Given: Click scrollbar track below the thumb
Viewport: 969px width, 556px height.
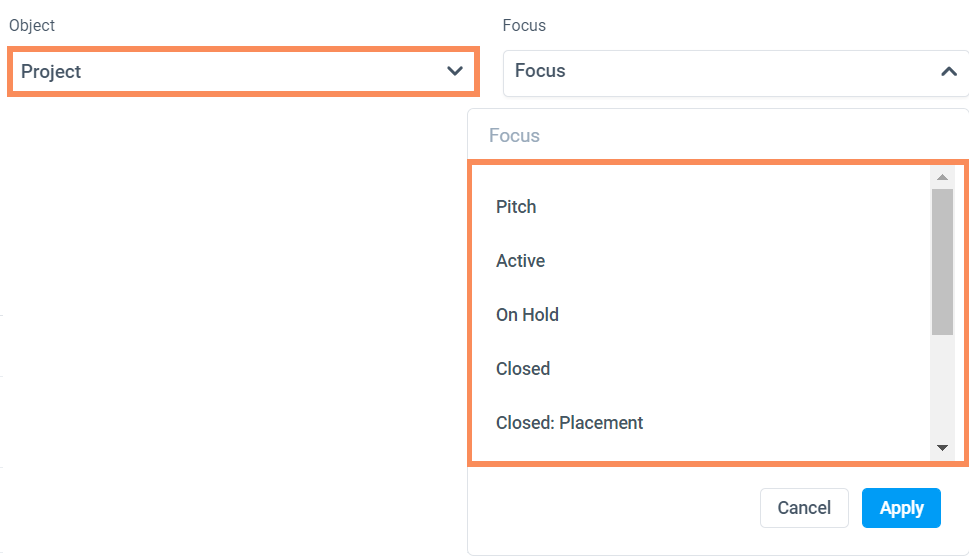Looking at the screenshot, I should pos(942,390).
